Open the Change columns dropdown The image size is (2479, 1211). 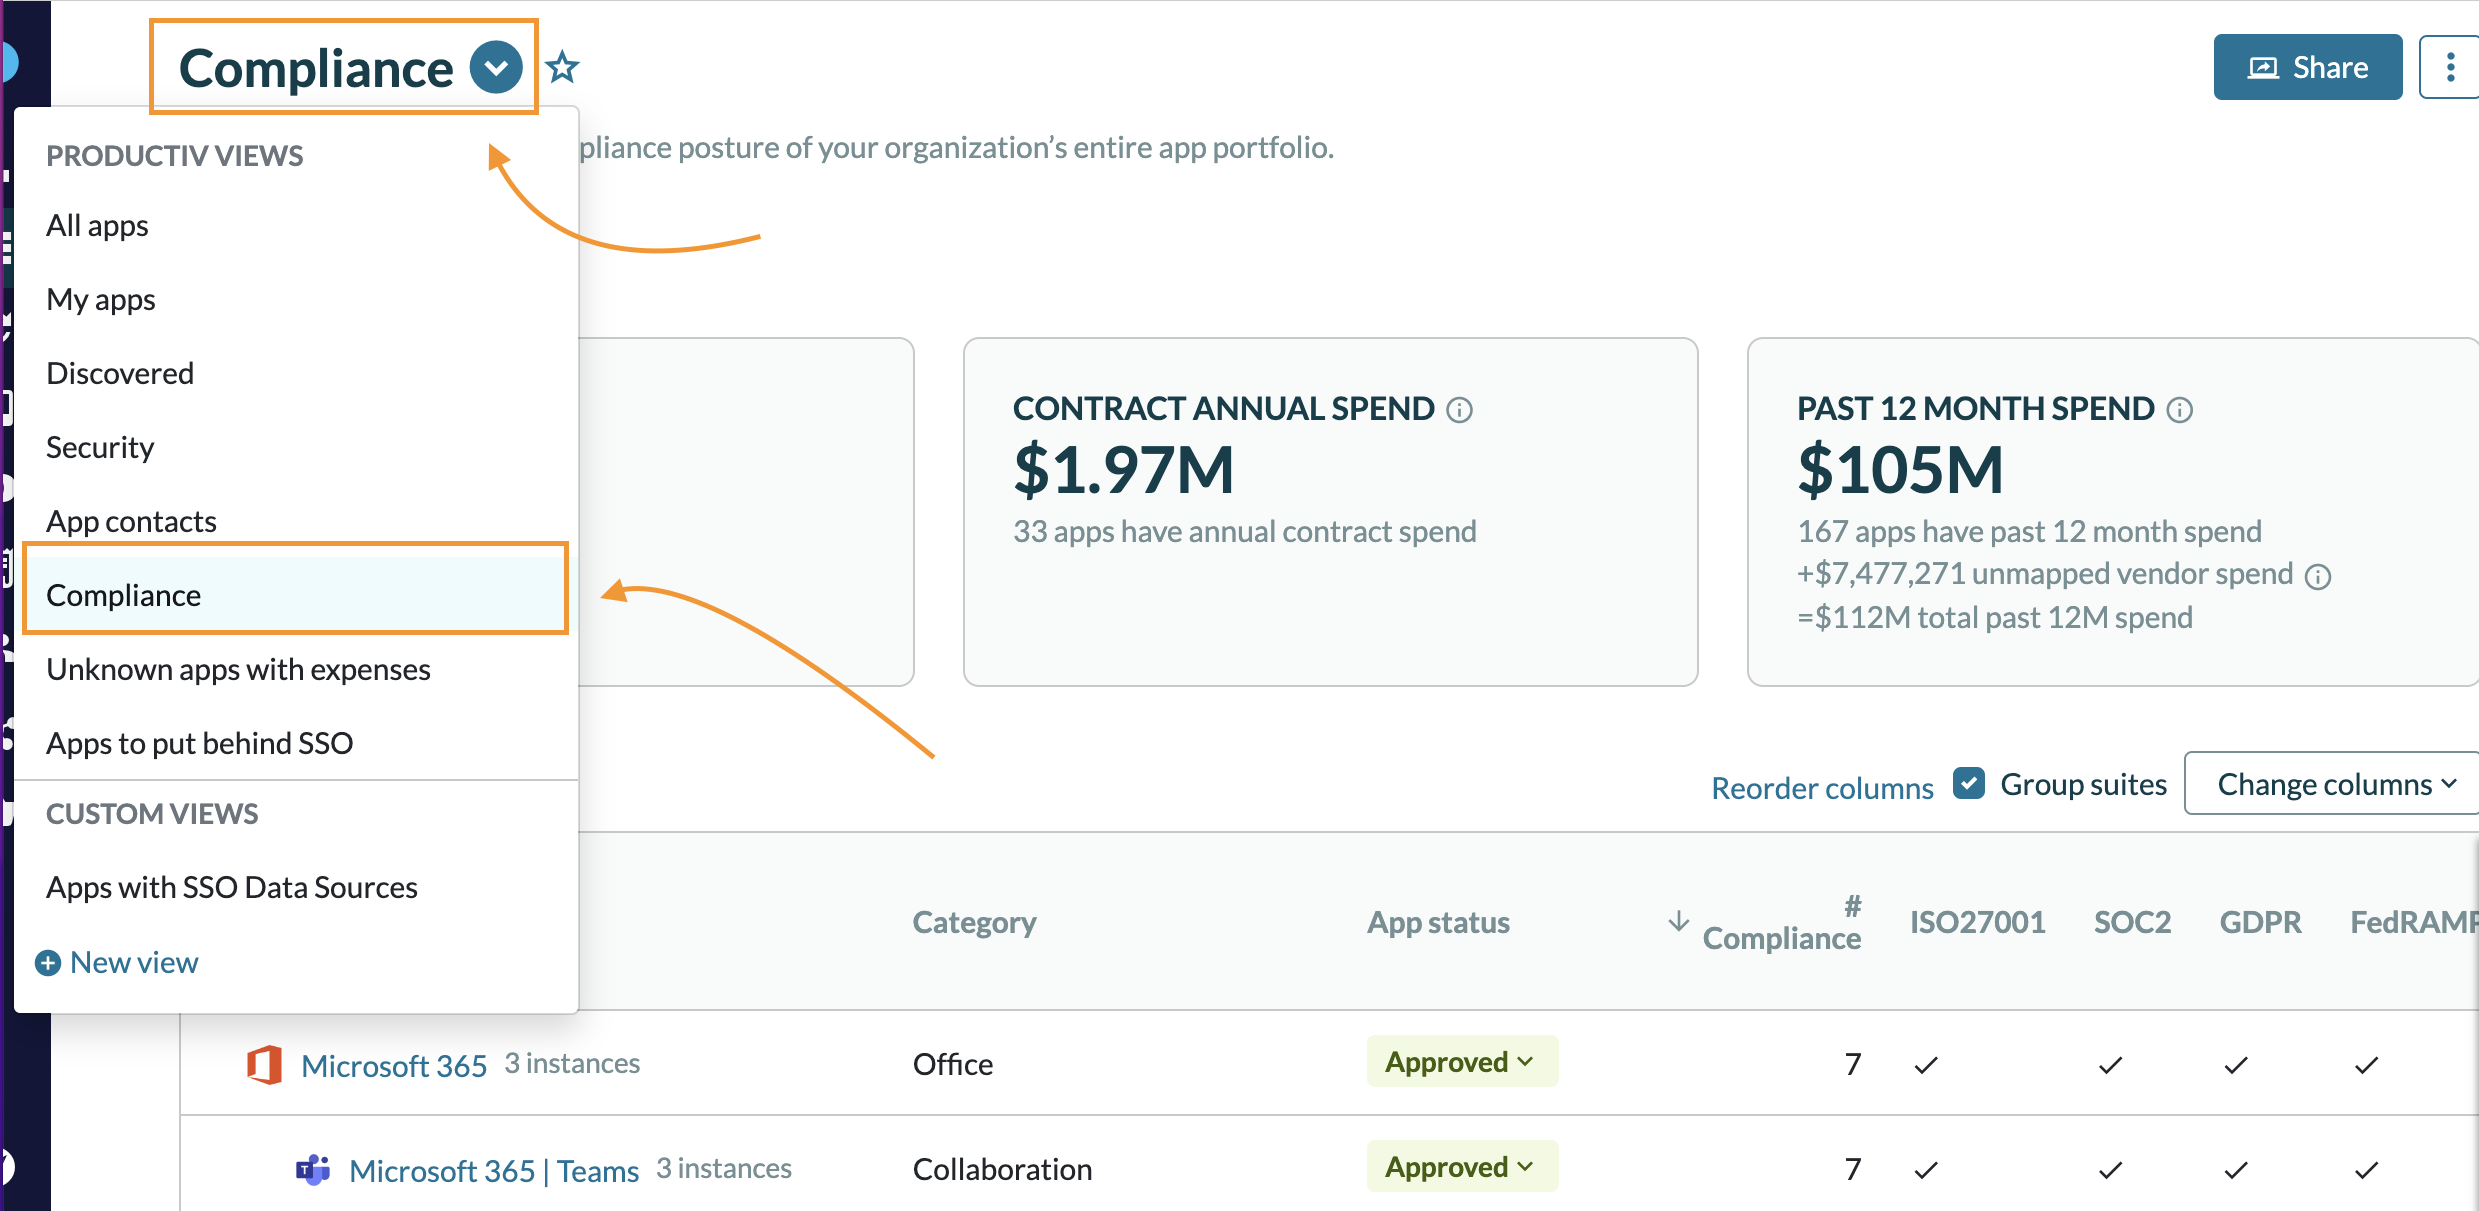pyautogui.click(x=2335, y=784)
